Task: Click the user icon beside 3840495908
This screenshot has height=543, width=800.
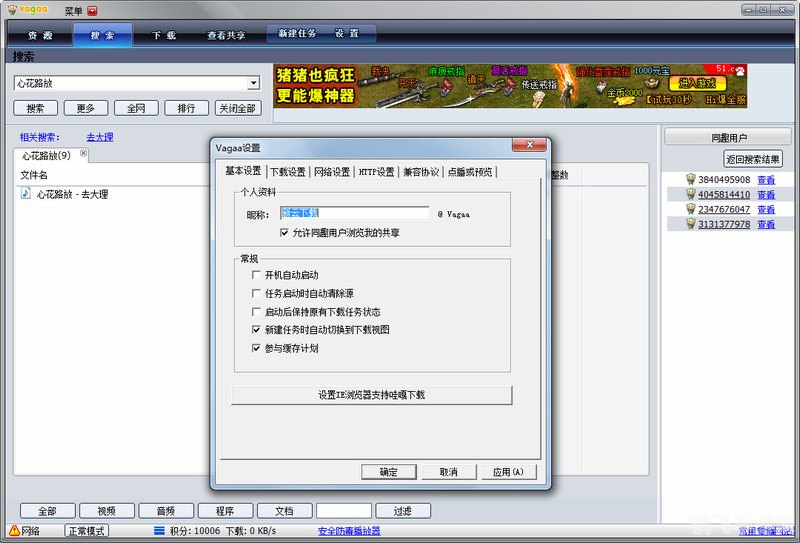Action: (691, 179)
